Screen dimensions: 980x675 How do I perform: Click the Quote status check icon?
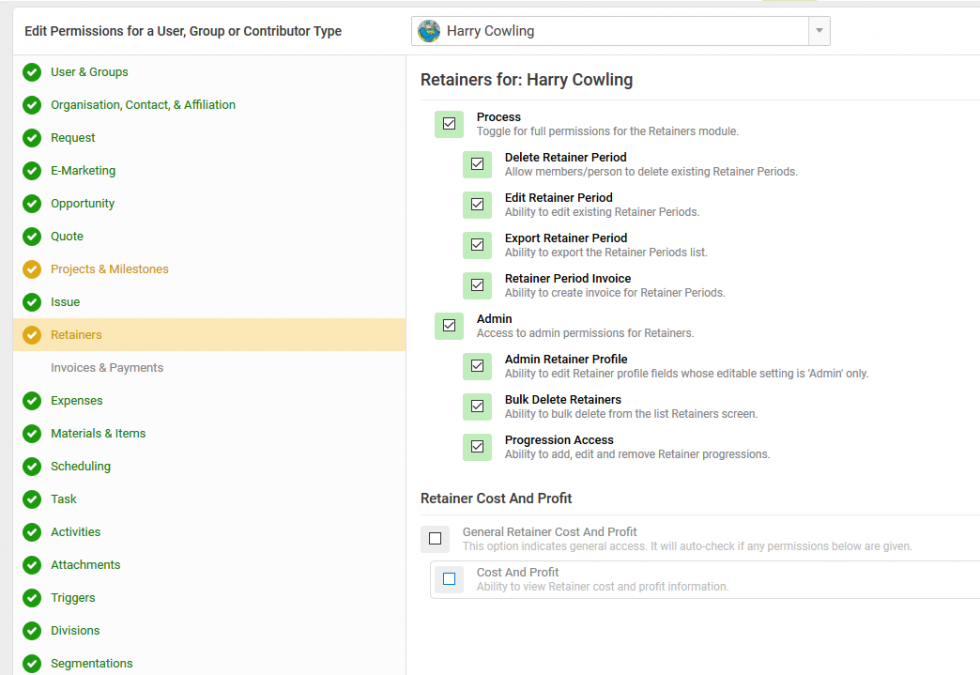pyautogui.click(x=32, y=236)
